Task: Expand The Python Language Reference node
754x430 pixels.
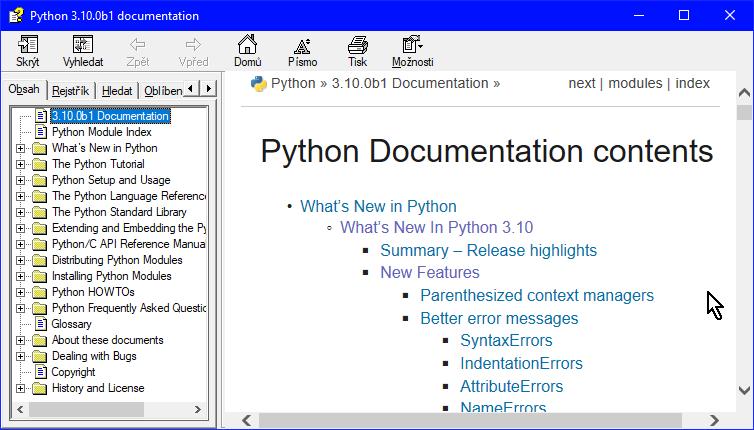Action: [x=20, y=196]
